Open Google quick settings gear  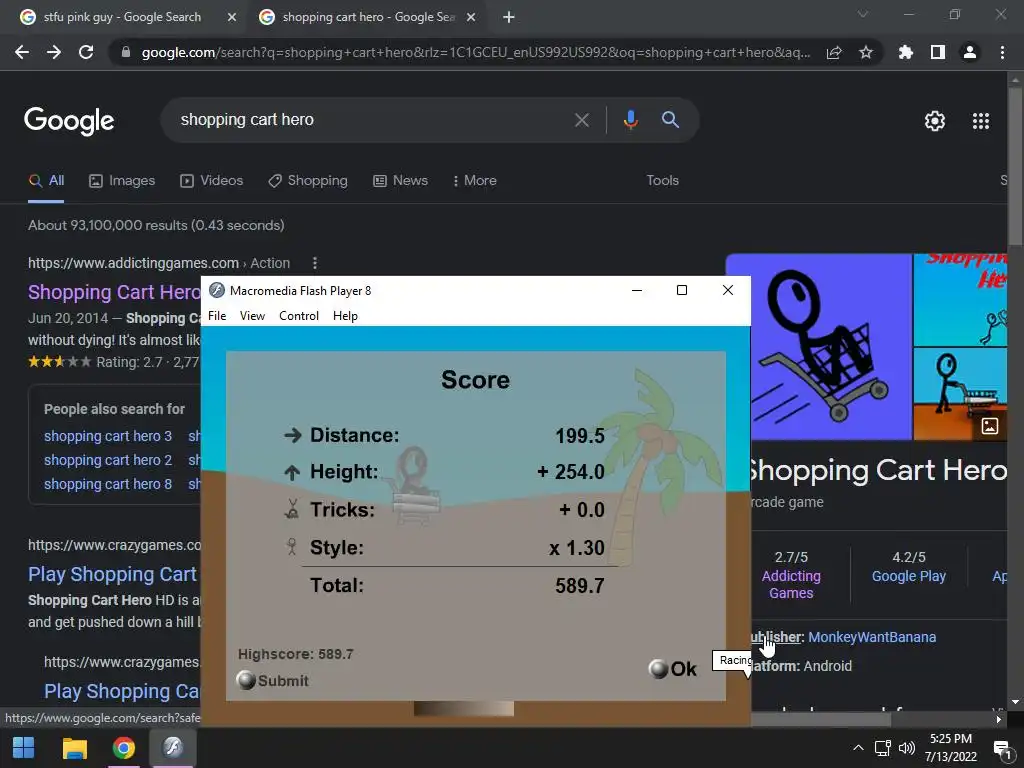(935, 121)
